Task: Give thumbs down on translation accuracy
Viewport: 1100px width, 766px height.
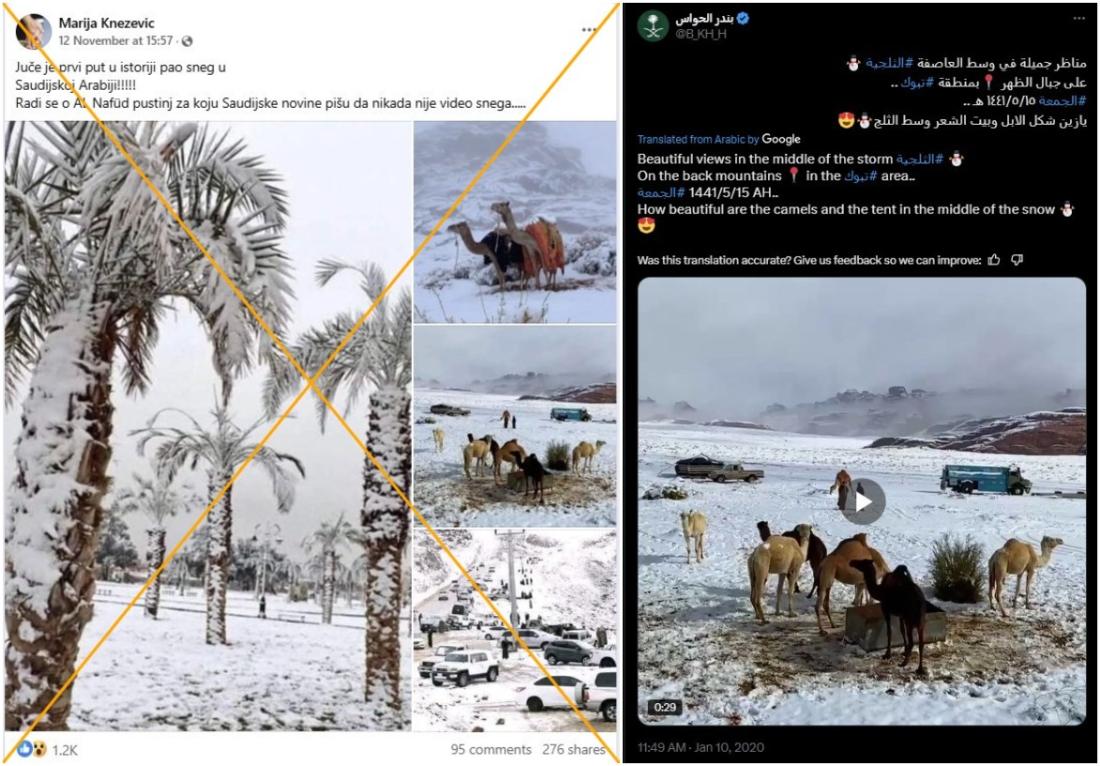Action: (1017, 260)
